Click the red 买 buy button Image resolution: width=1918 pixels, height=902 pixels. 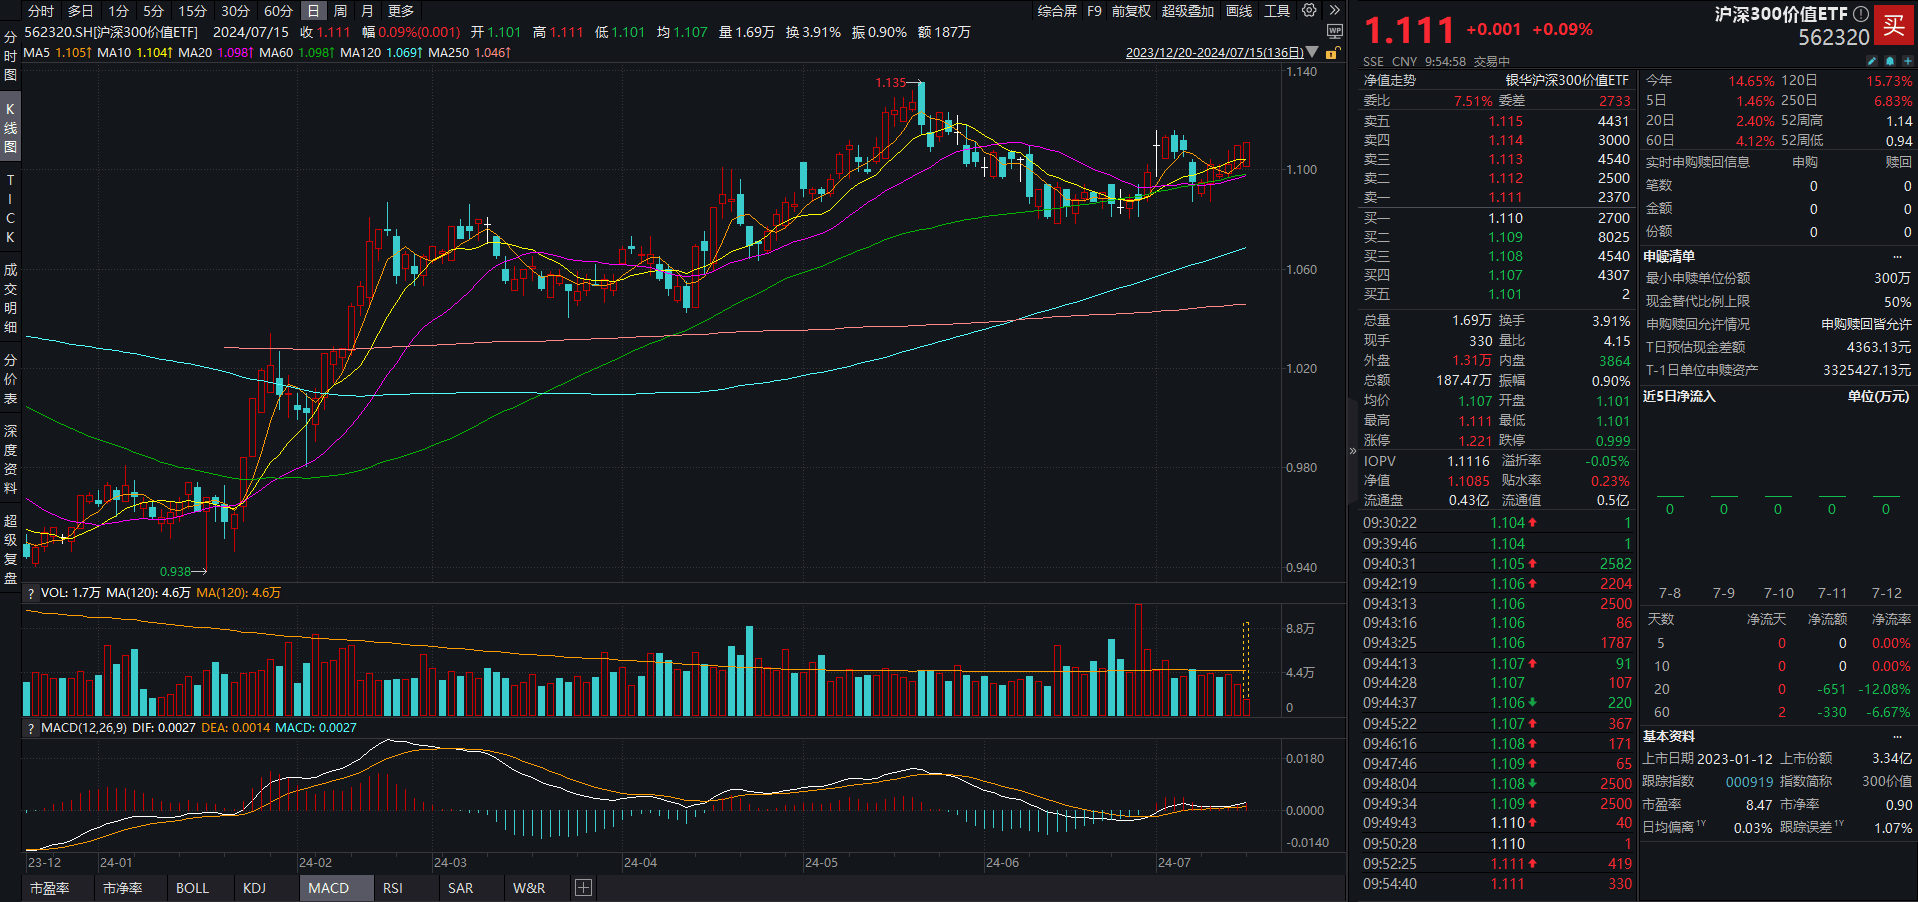pos(1895,25)
